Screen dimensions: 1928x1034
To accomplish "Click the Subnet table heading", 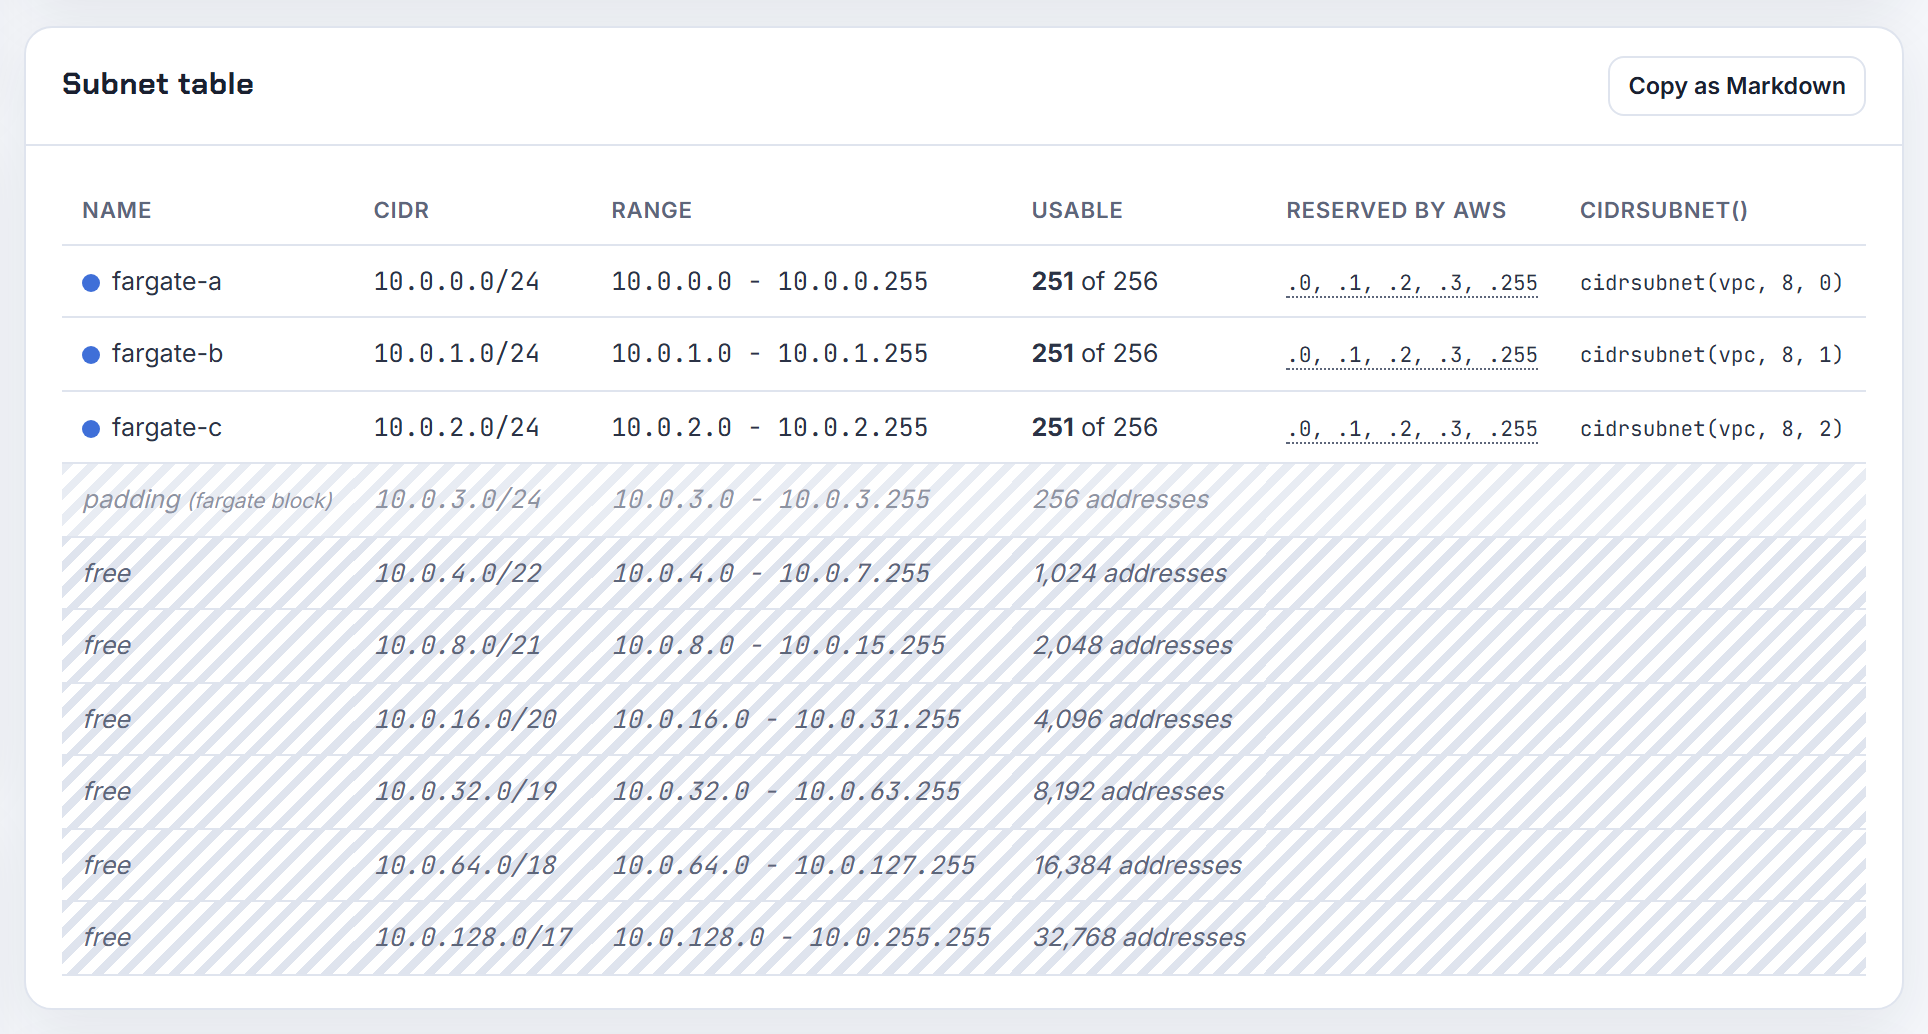I will pyautogui.click(x=158, y=84).
